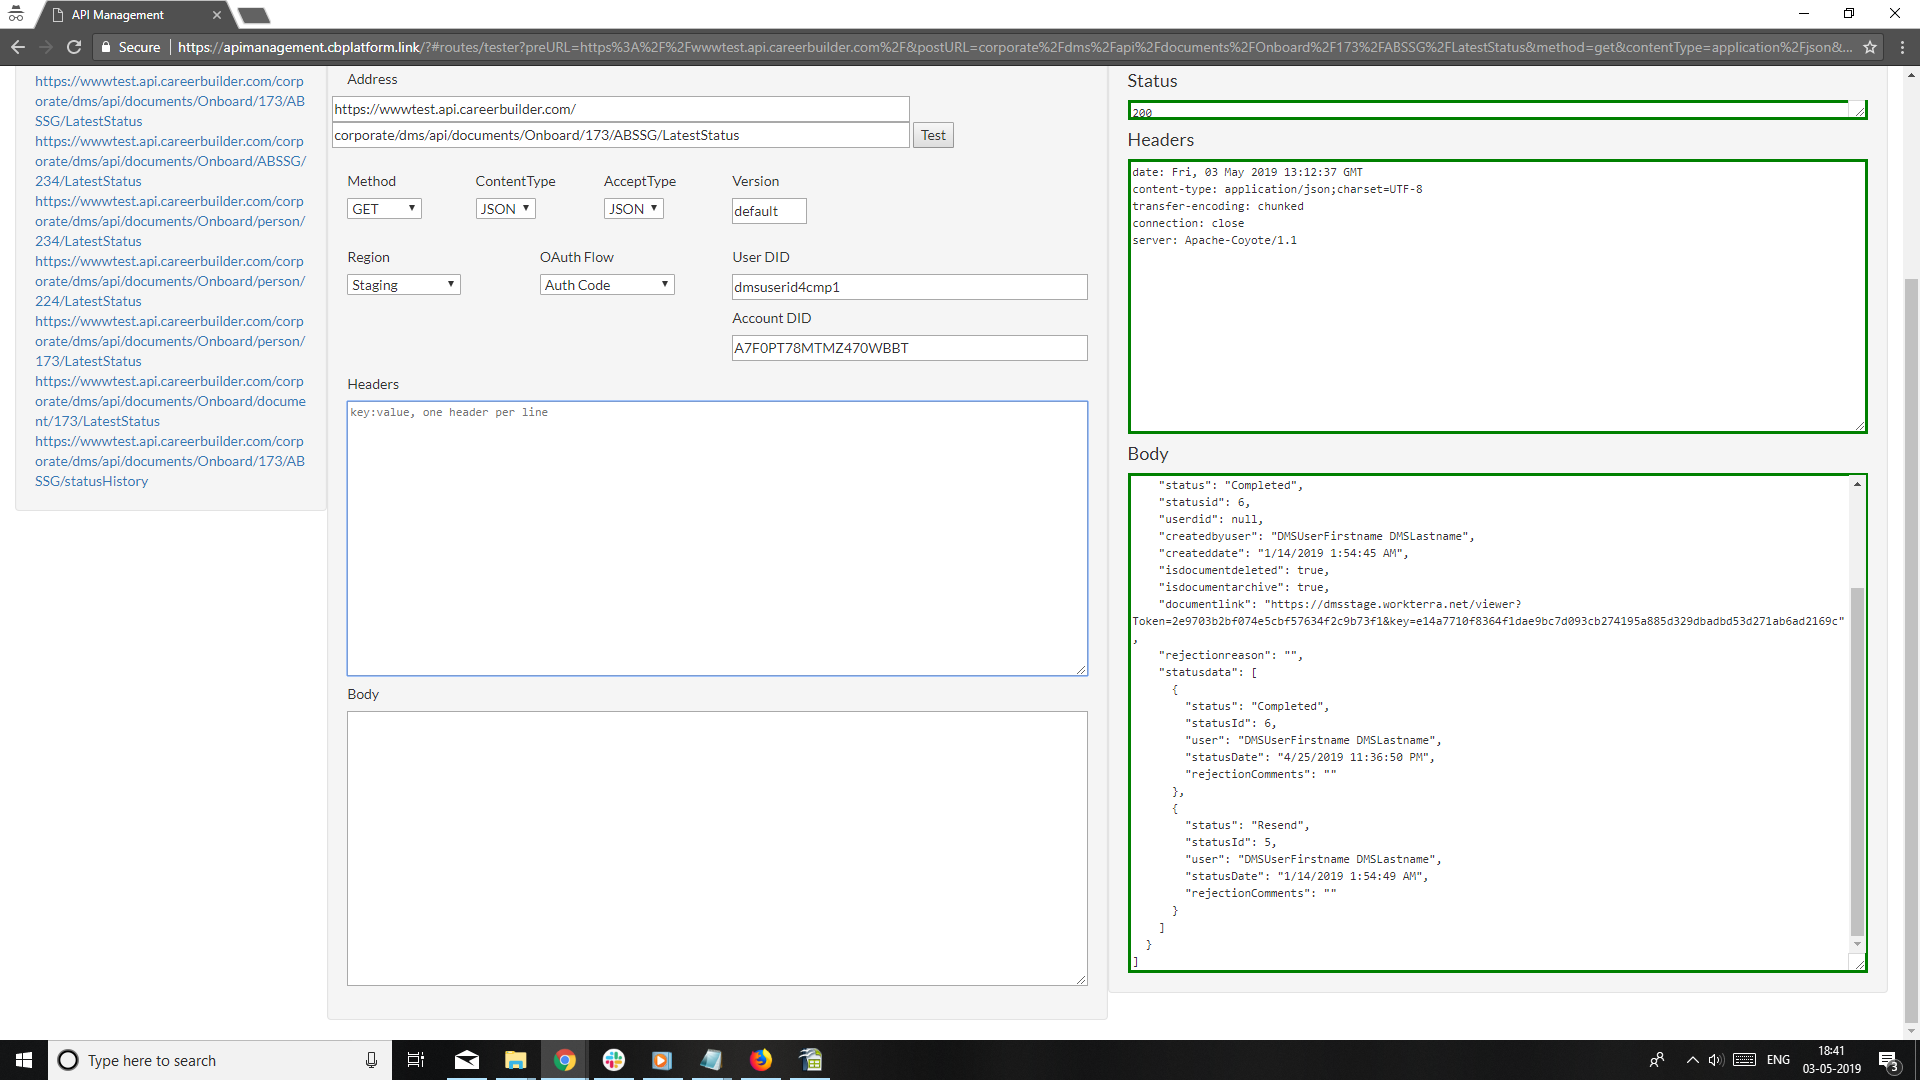Click the base address URL field
The height and width of the screenshot is (1080, 1920).
click(x=620, y=109)
